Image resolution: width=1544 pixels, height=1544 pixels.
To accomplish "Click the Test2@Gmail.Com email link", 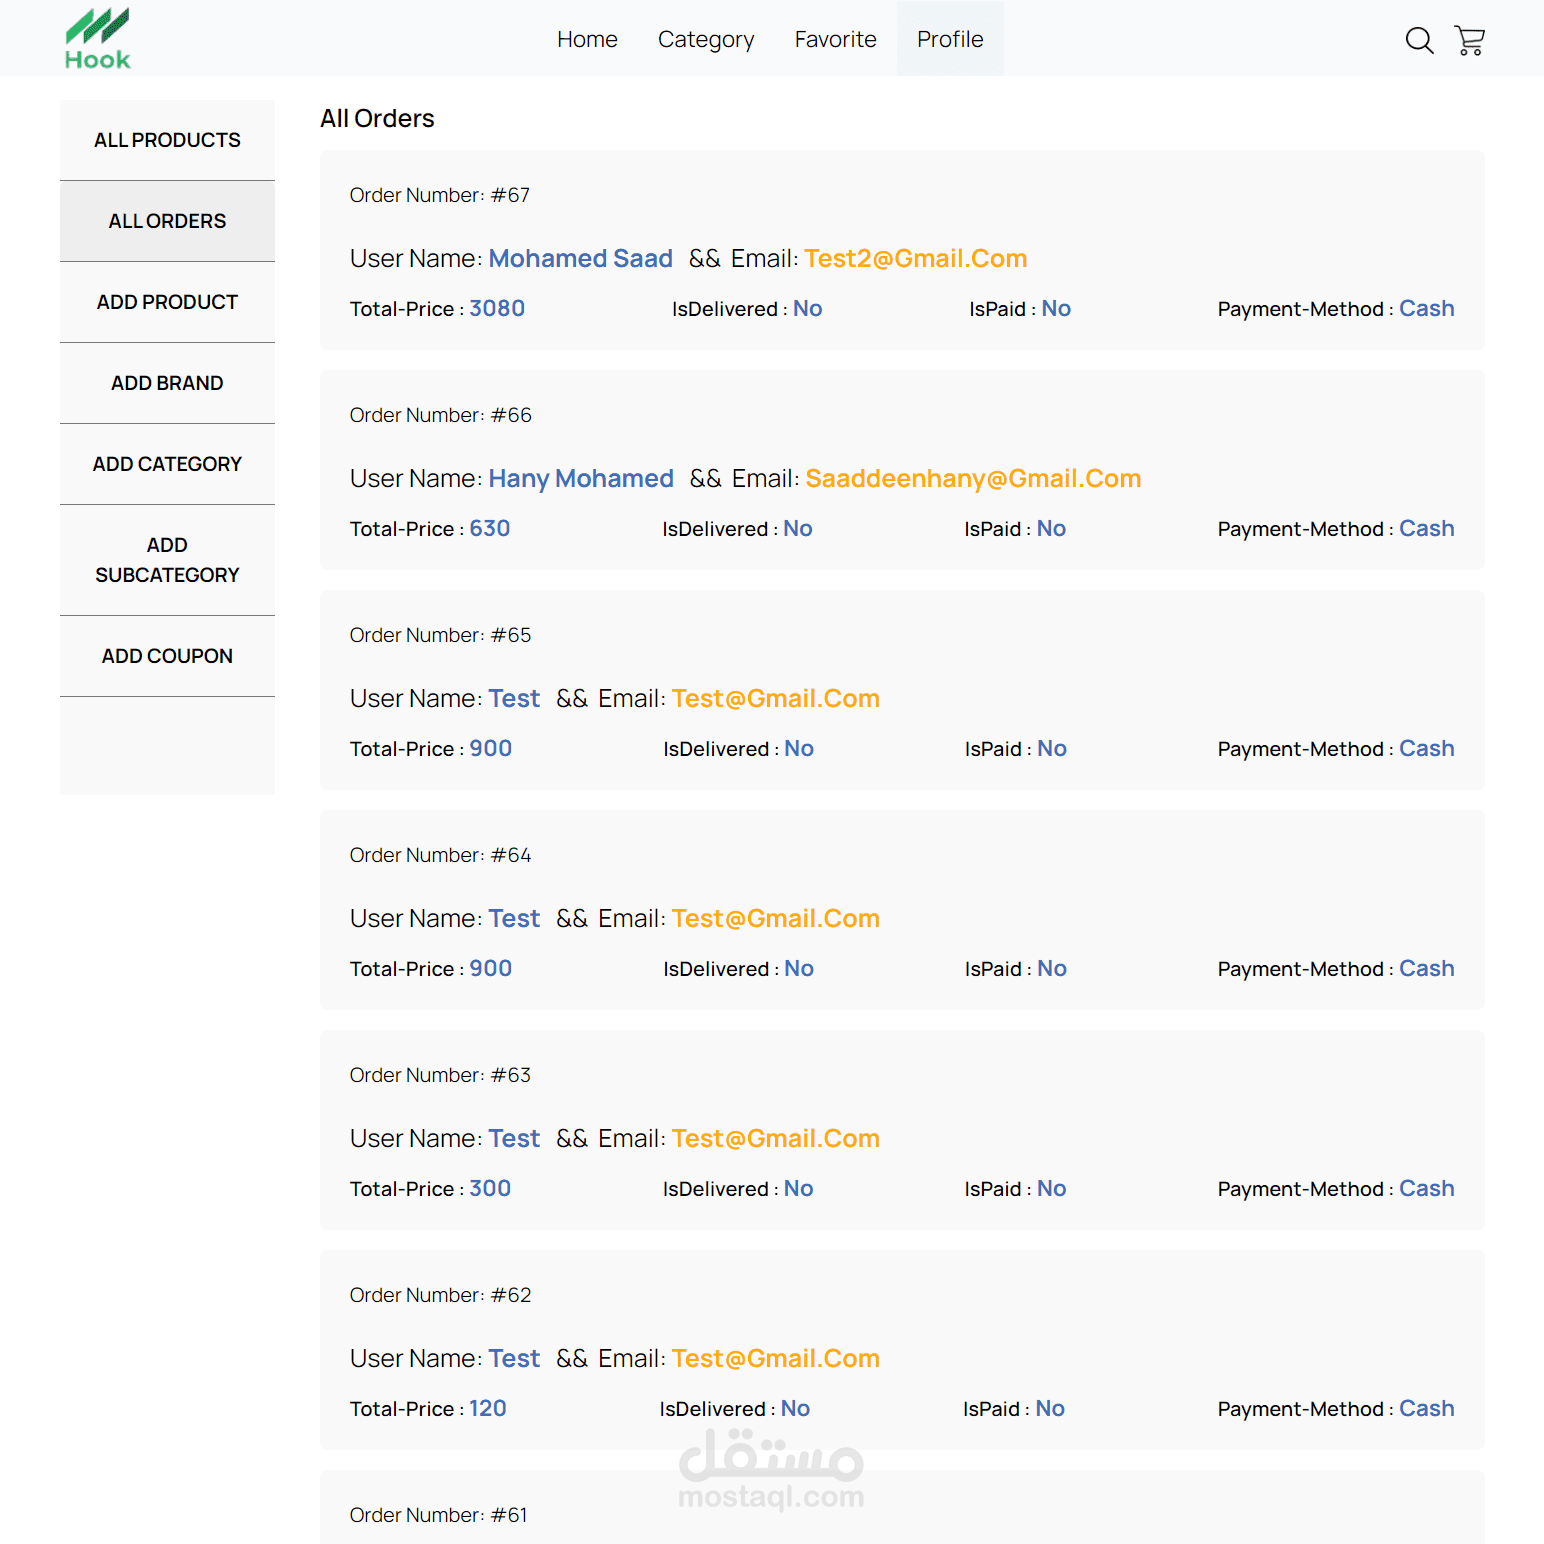I will point(915,259).
